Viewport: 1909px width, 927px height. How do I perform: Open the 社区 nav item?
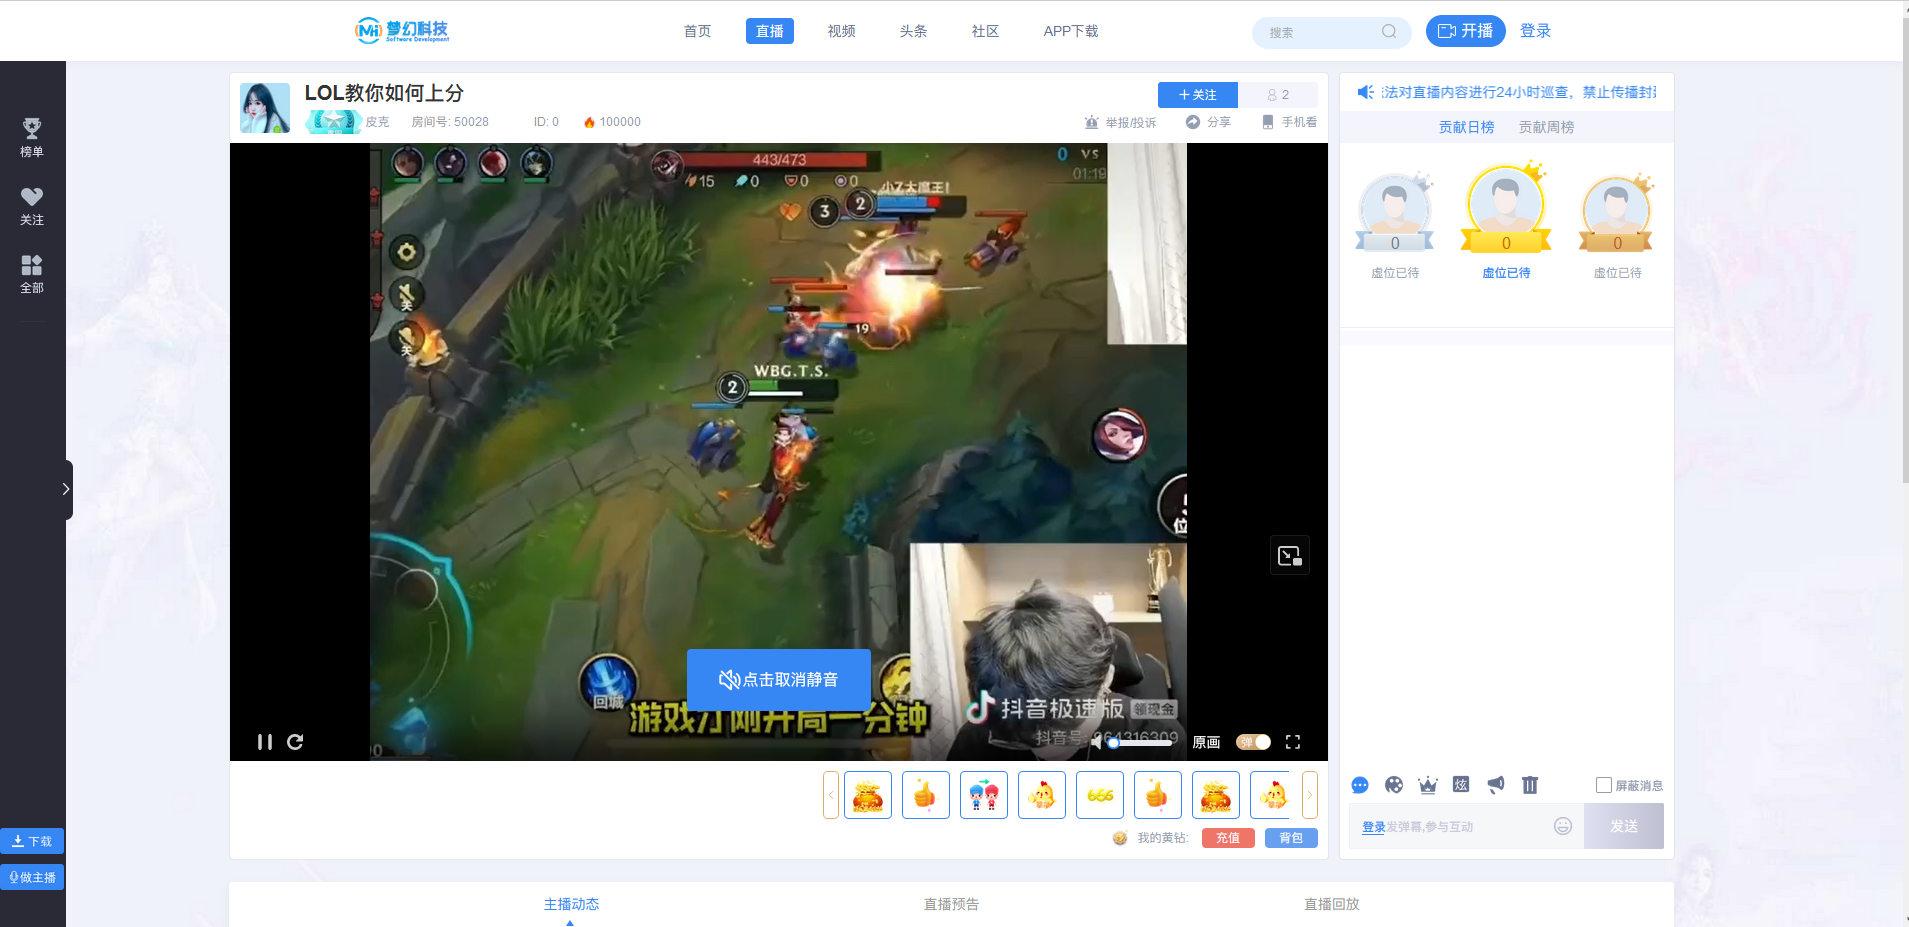pos(985,31)
